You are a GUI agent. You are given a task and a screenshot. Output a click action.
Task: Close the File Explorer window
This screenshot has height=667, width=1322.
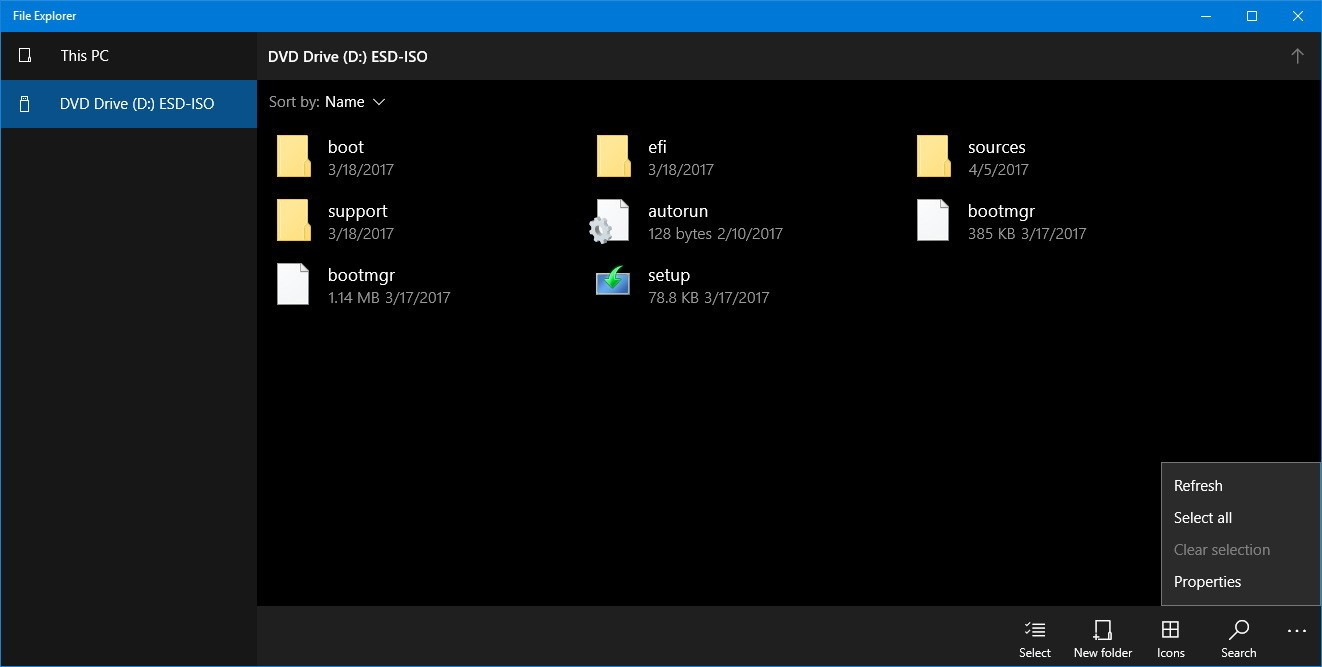pos(1298,16)
